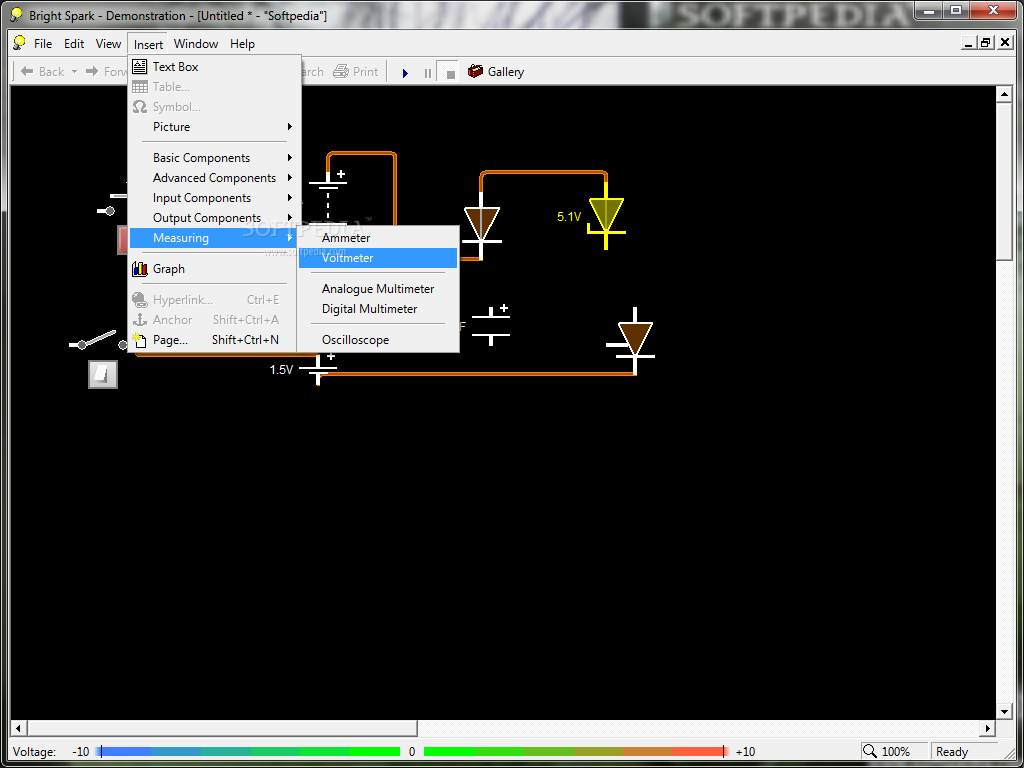Viewport: 1024px width, 768px height.
Task: Expand Advanced Components submenu
Action: click(215, 178)
